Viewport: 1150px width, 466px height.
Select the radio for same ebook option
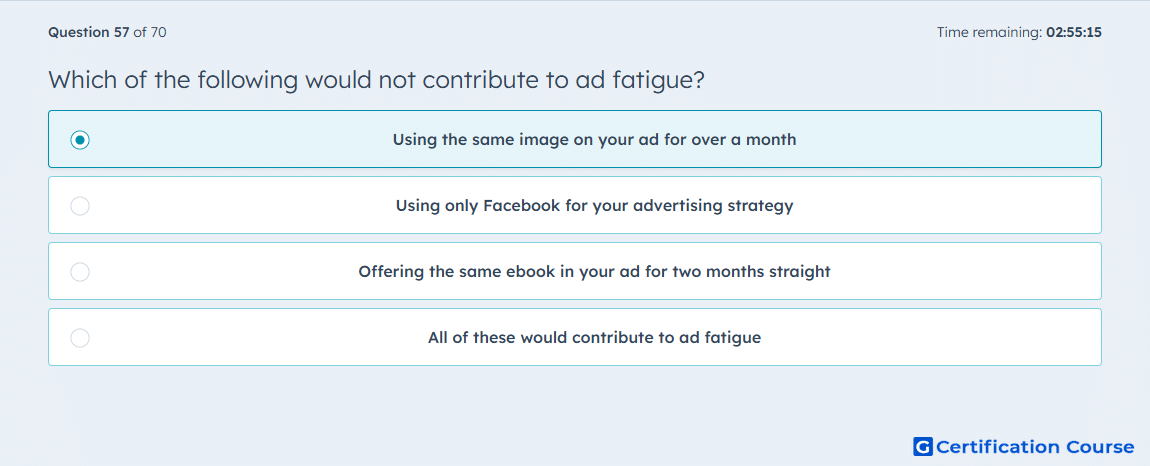click(80, 272)
